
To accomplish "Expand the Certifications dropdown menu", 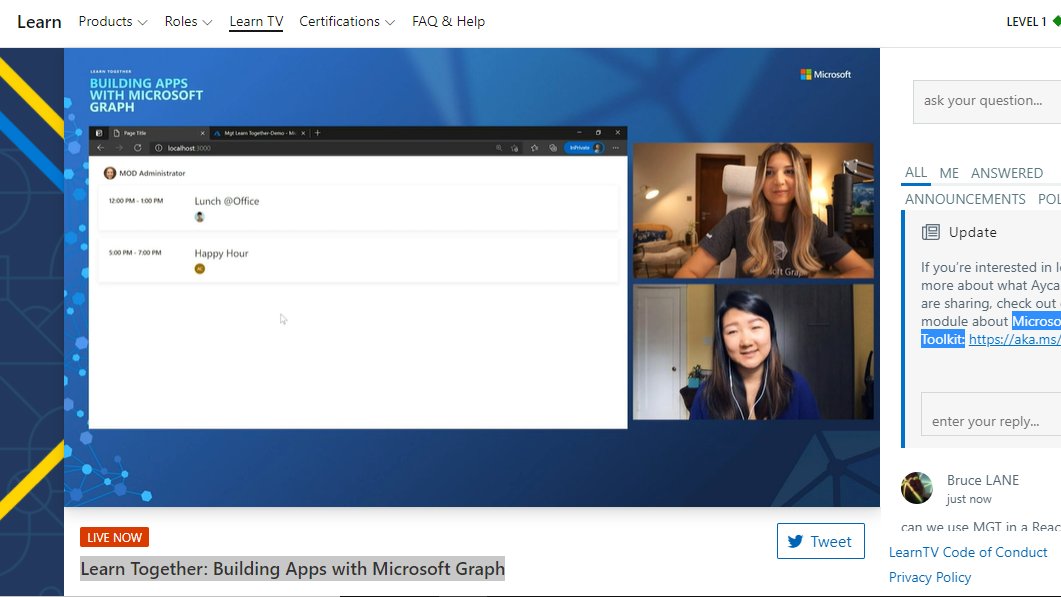I will pyautogui.click(x=346, y=22).
